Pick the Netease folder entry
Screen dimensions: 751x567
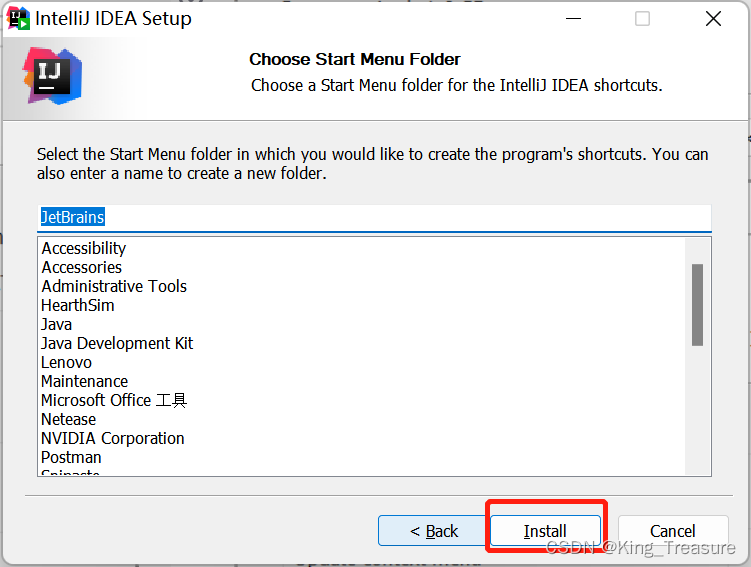point(68,420)
